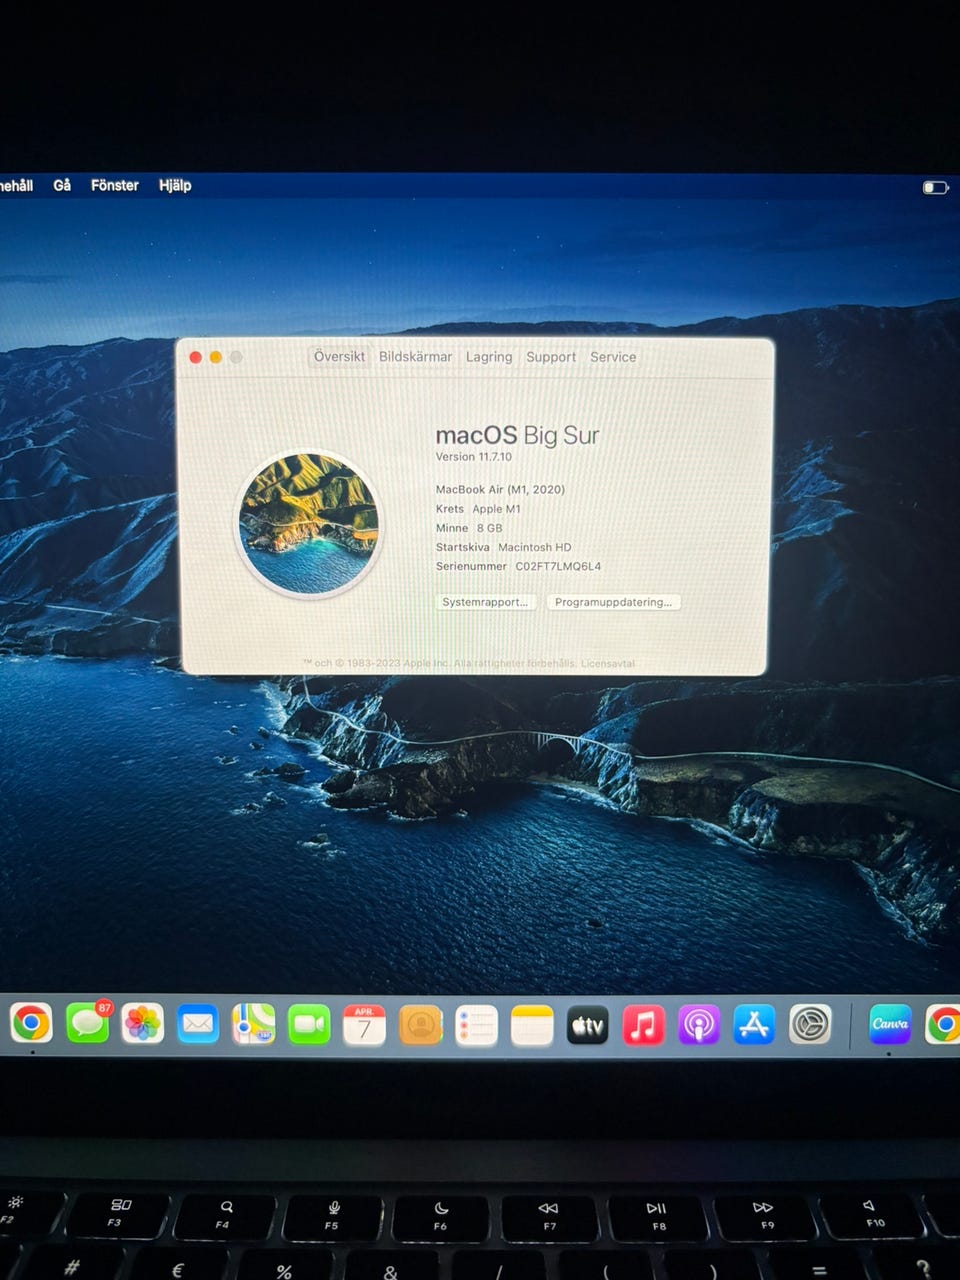Open the App Store icon
The image size is (960, 1280).
[x=754, y=1025]
